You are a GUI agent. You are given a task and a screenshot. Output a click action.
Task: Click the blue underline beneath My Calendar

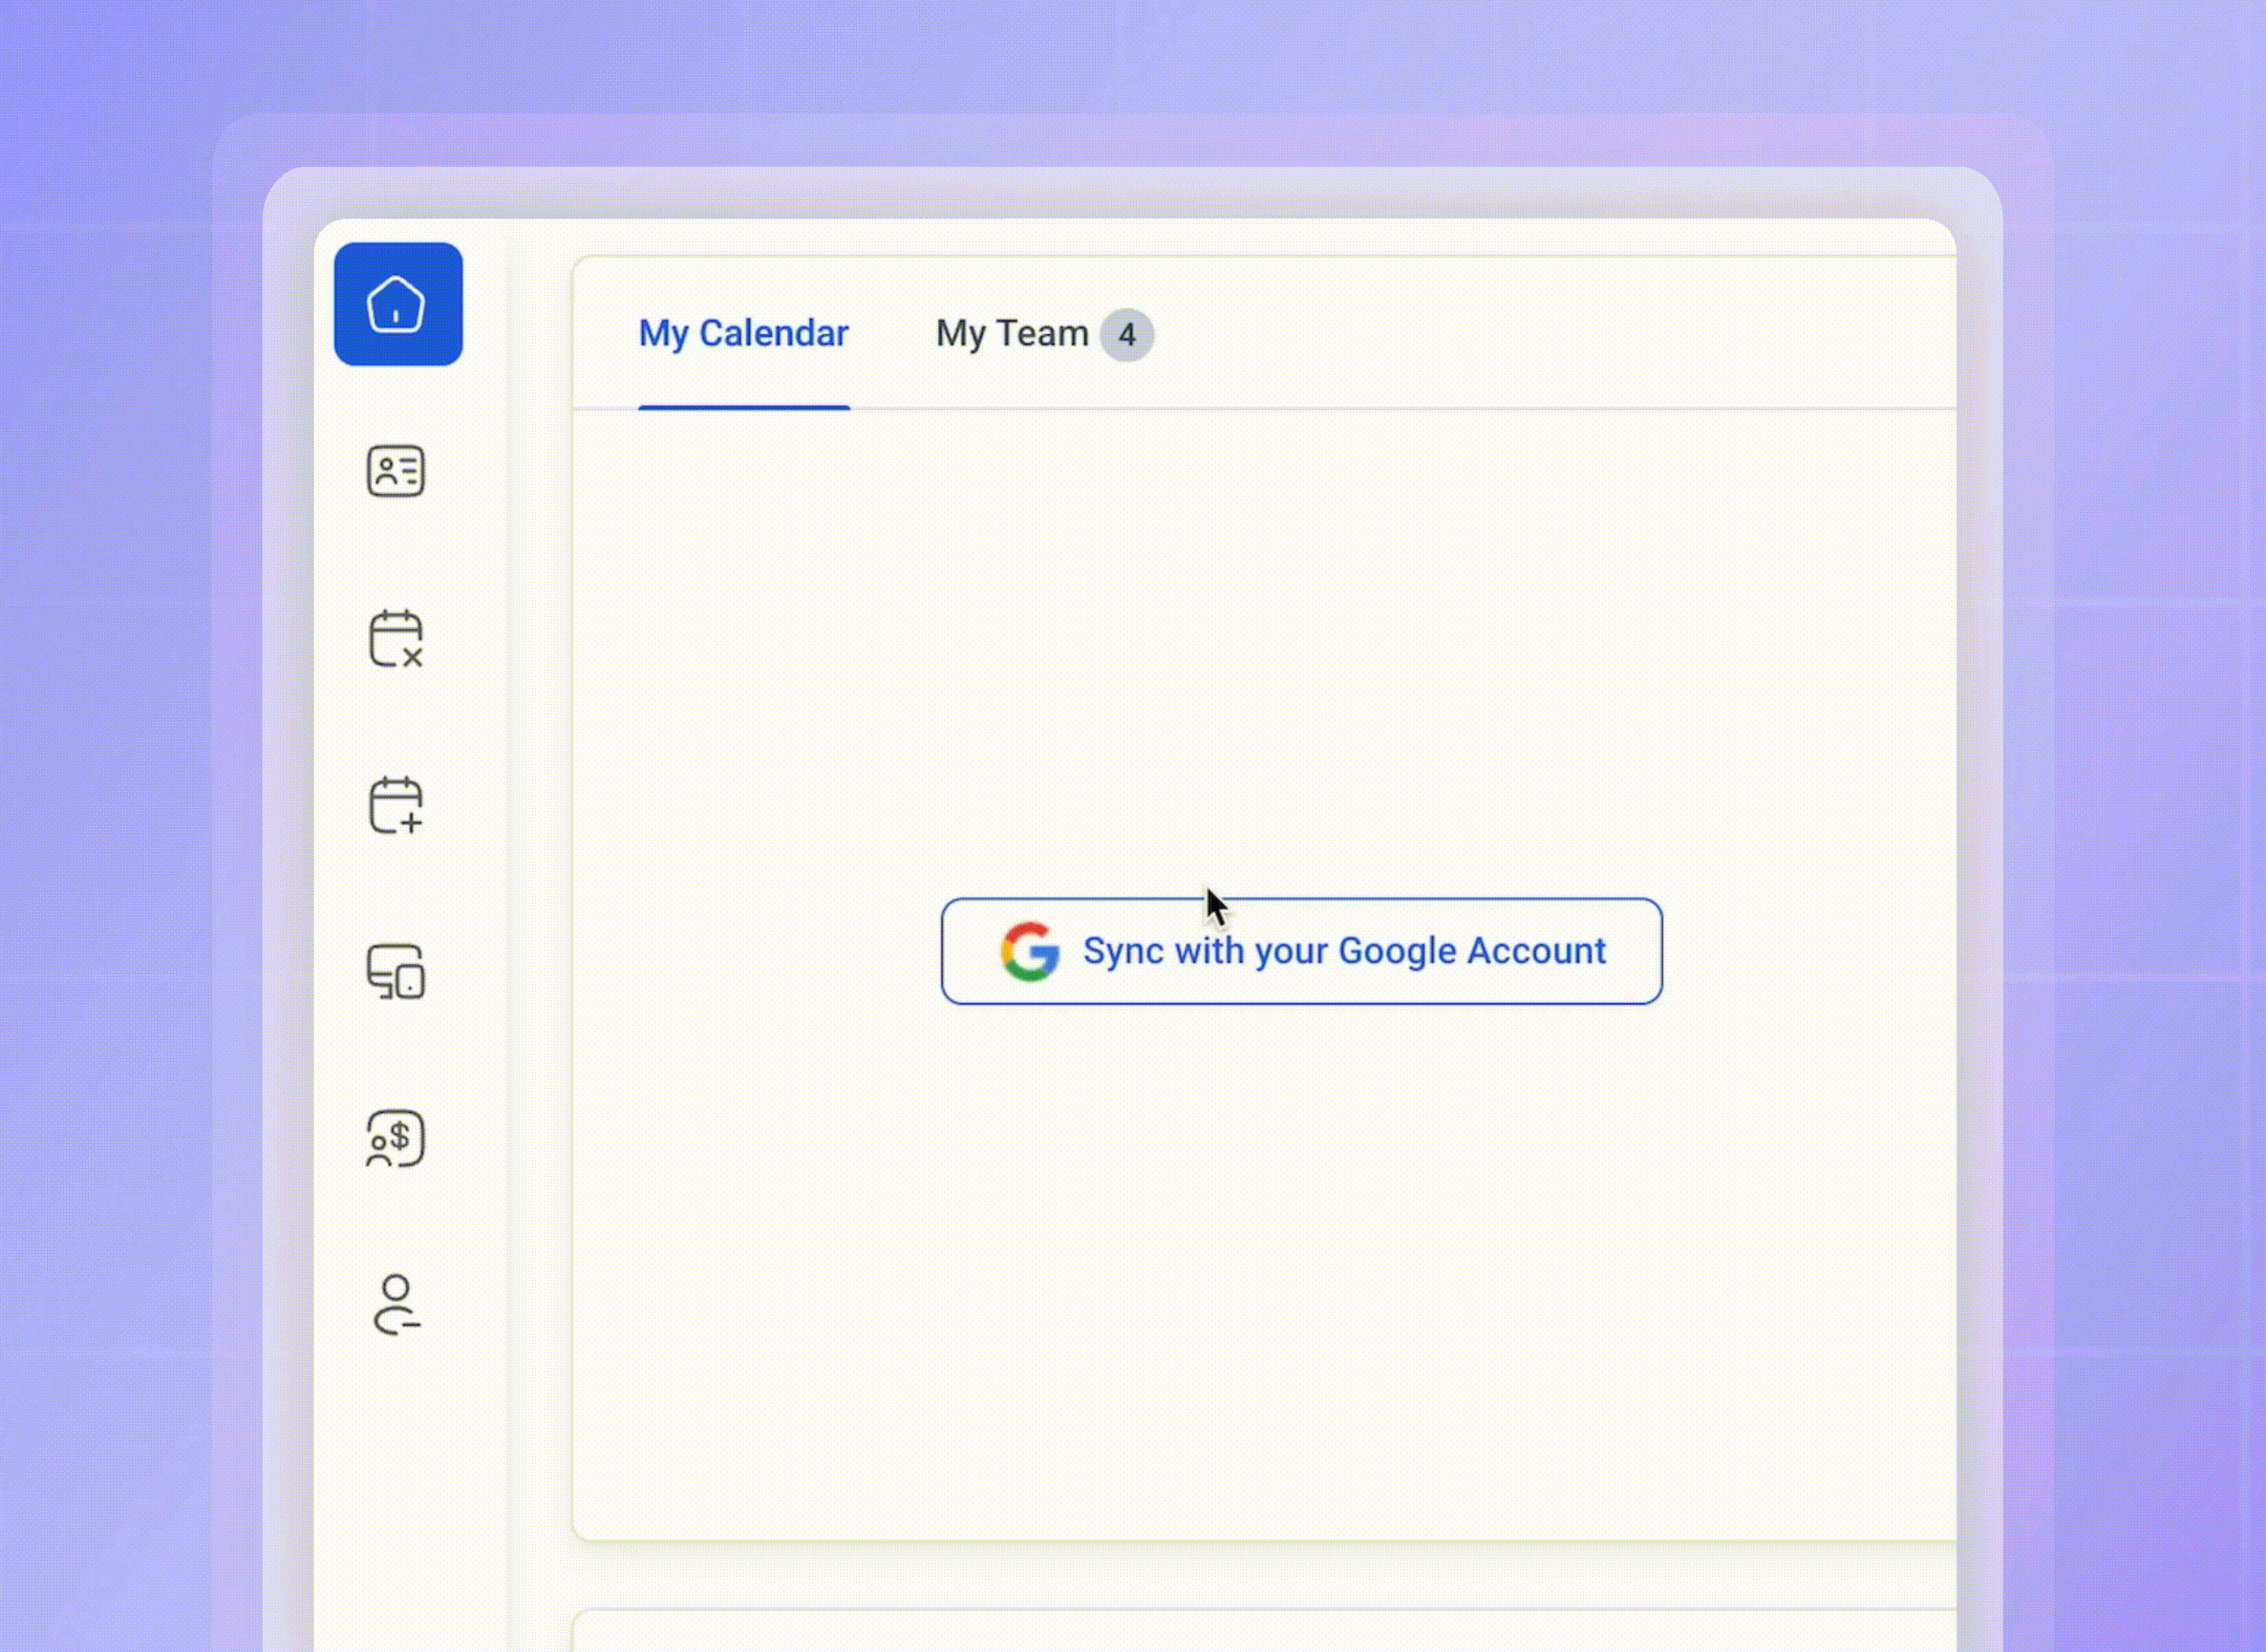[743, 407]
